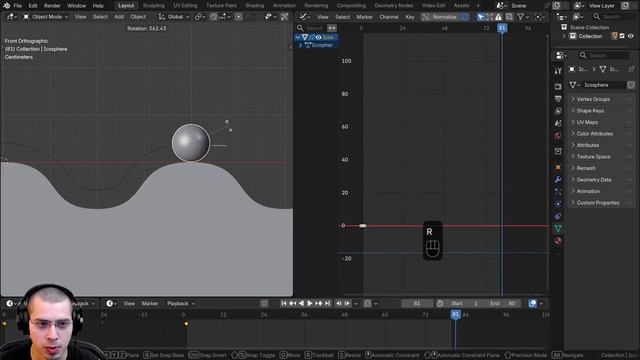
Task: Open the outliner display mode dropdown
Action: click(x=578, y=17)
